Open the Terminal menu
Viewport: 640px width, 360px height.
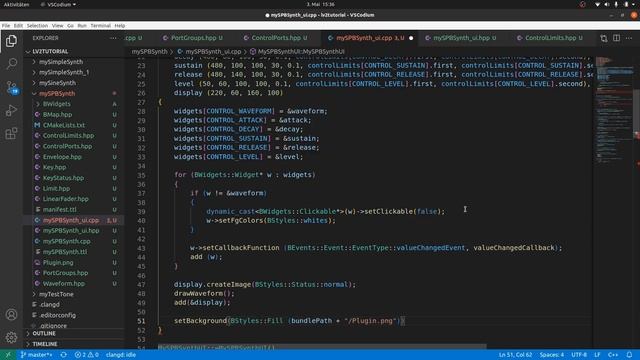[100, 25]
